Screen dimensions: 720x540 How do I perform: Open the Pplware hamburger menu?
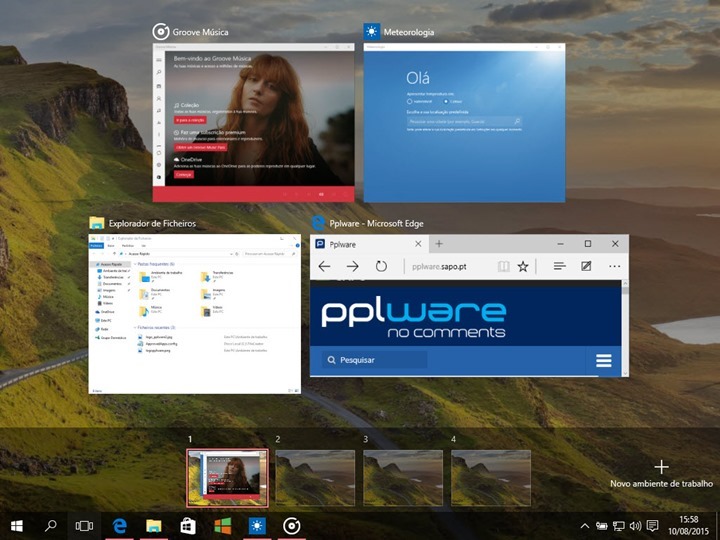click(x=603, y=360)
